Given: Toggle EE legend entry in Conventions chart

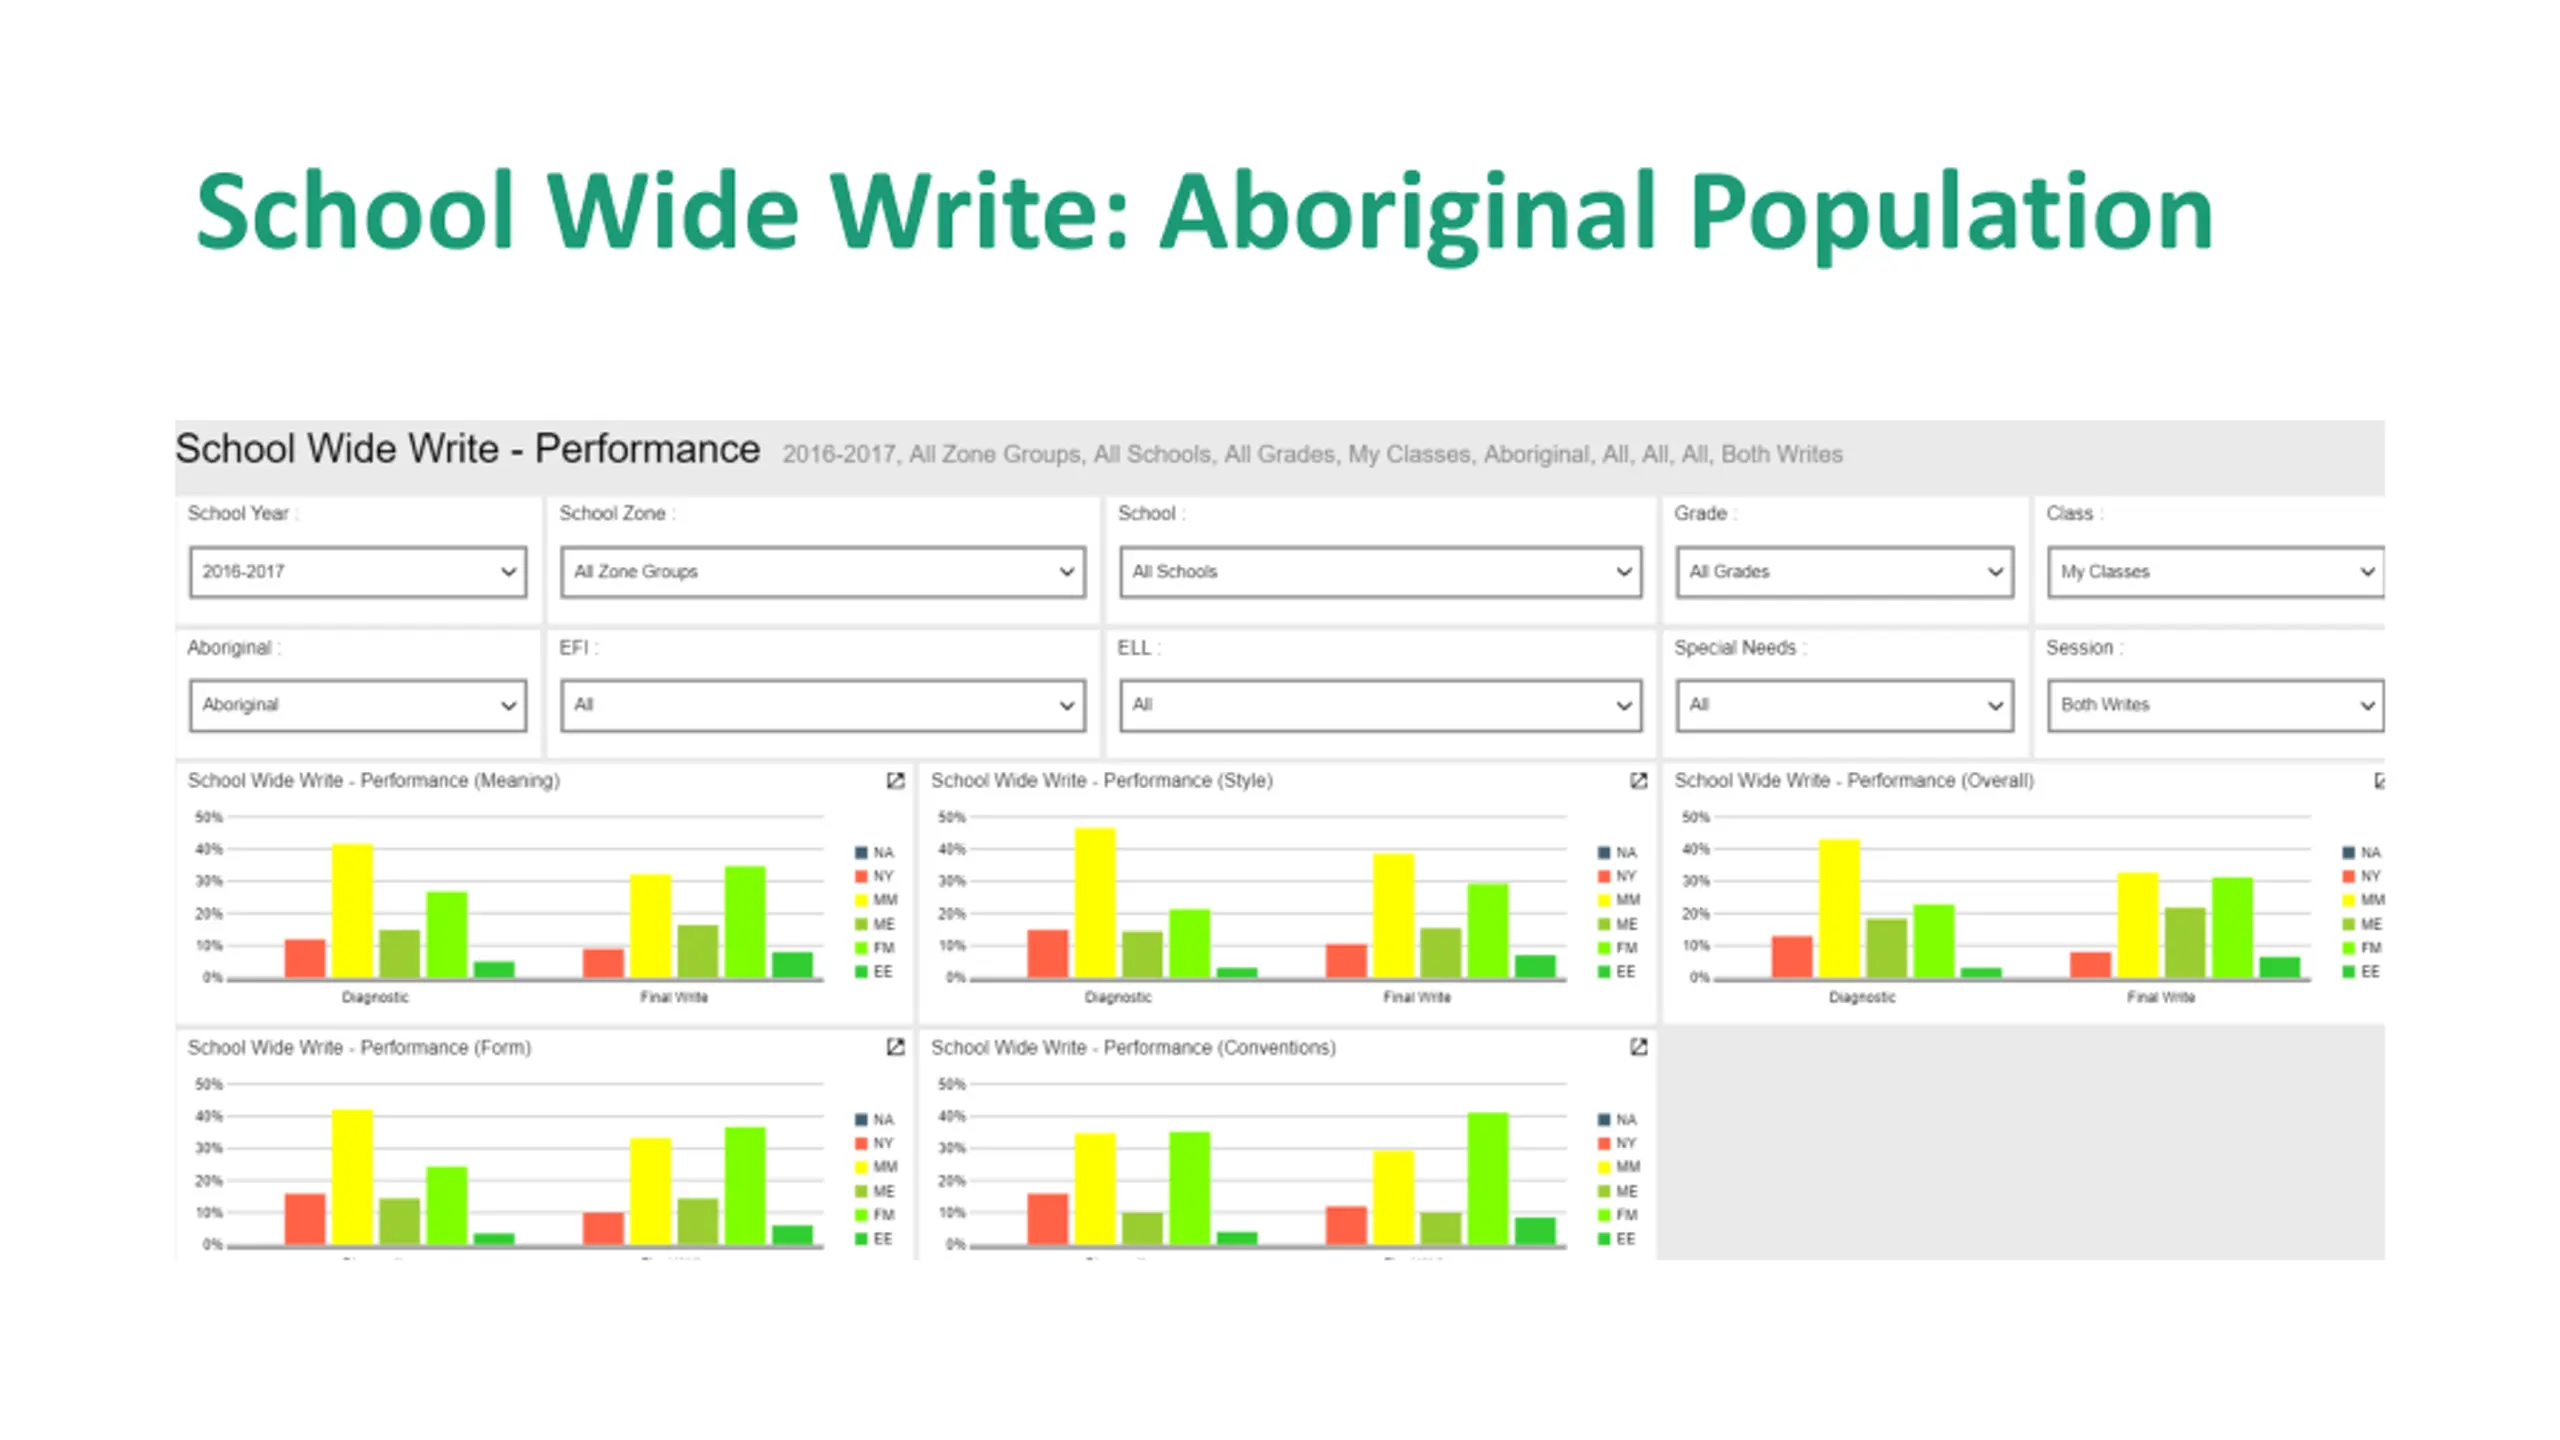Looking at the screenshot, I should click(1624, 1239).
